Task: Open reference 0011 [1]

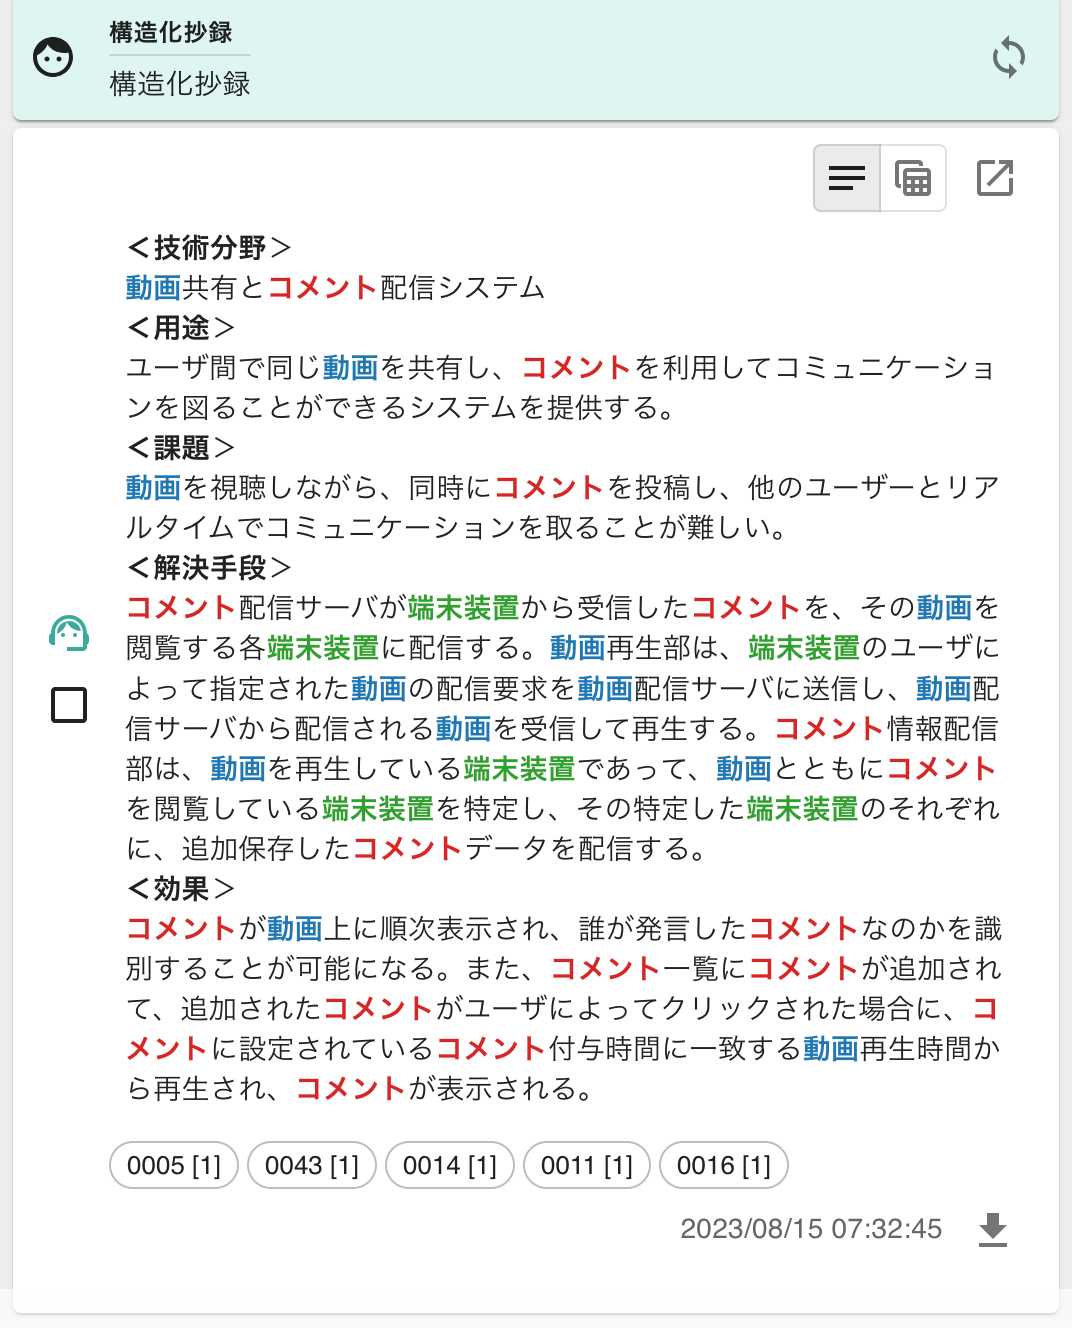Action: click(586, 1164)
